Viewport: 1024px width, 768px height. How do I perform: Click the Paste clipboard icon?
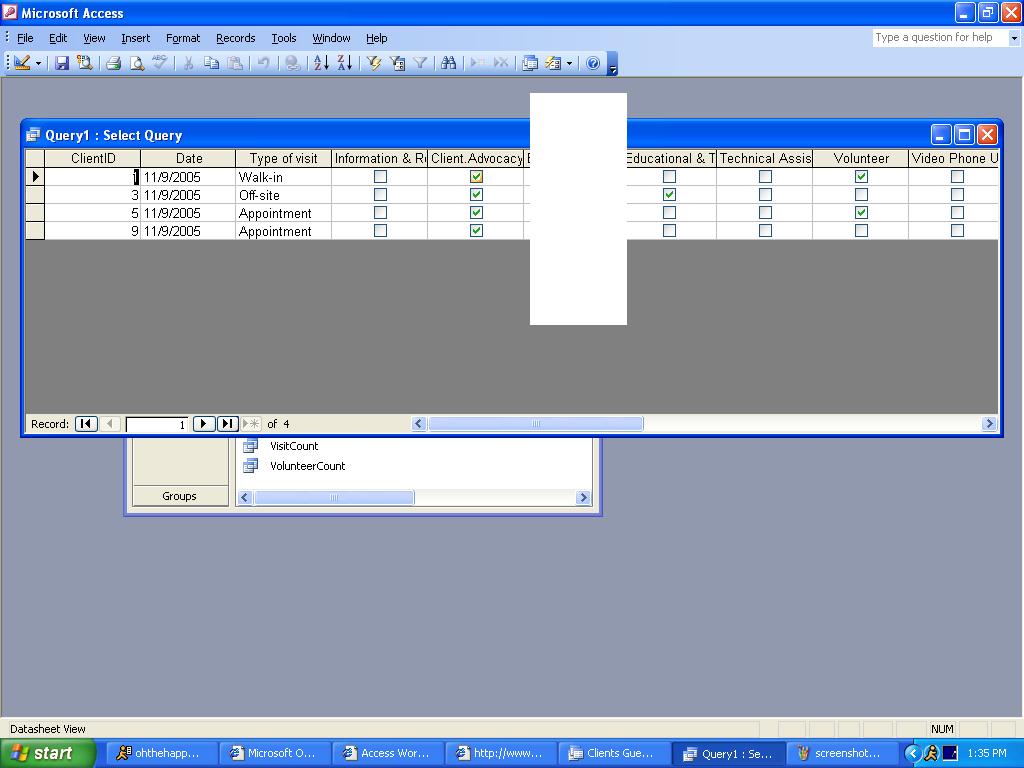click(x=234, y=63)
